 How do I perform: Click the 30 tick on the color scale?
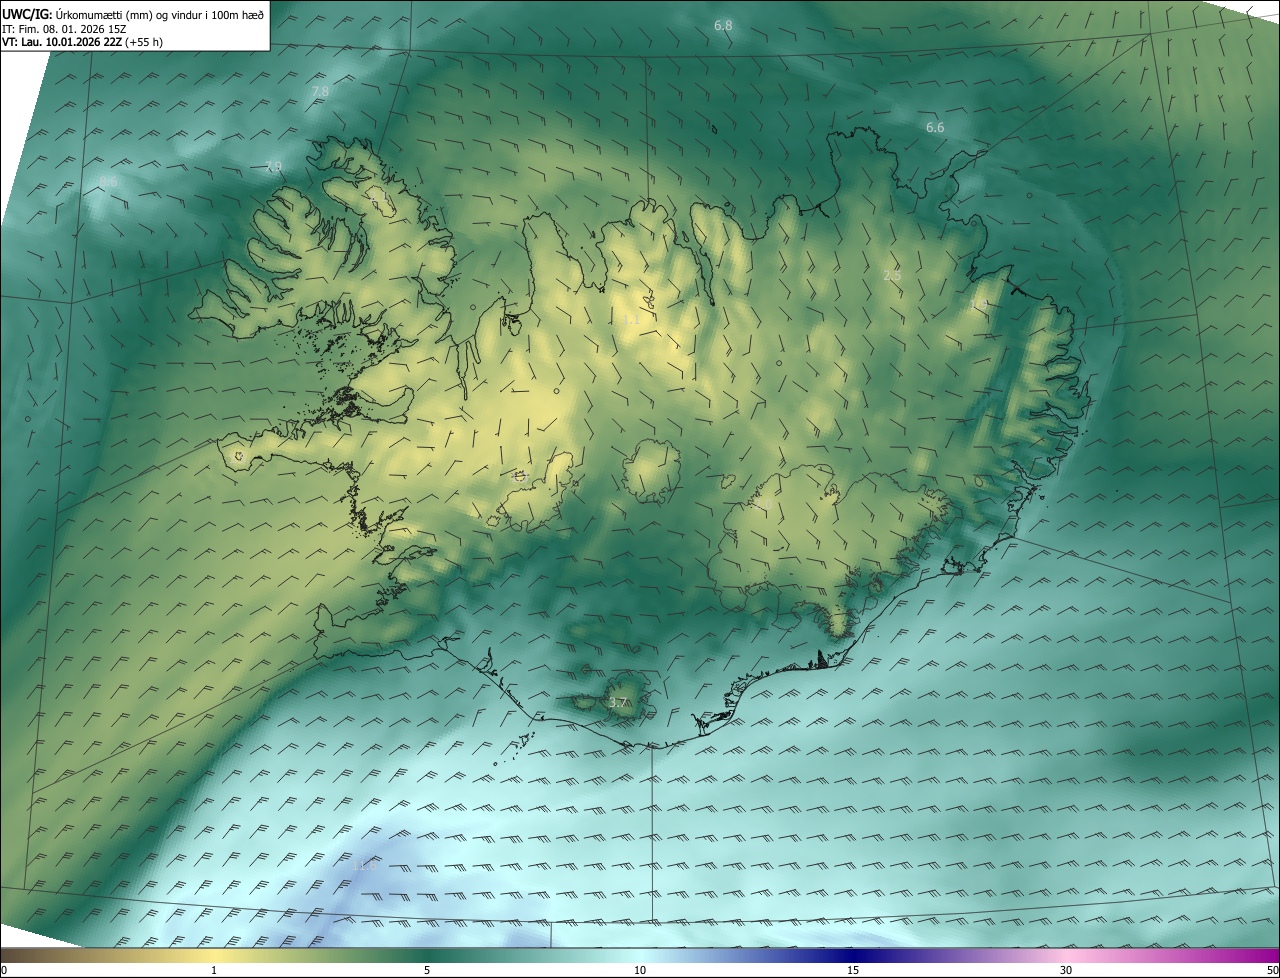[x=1066, y=970]
